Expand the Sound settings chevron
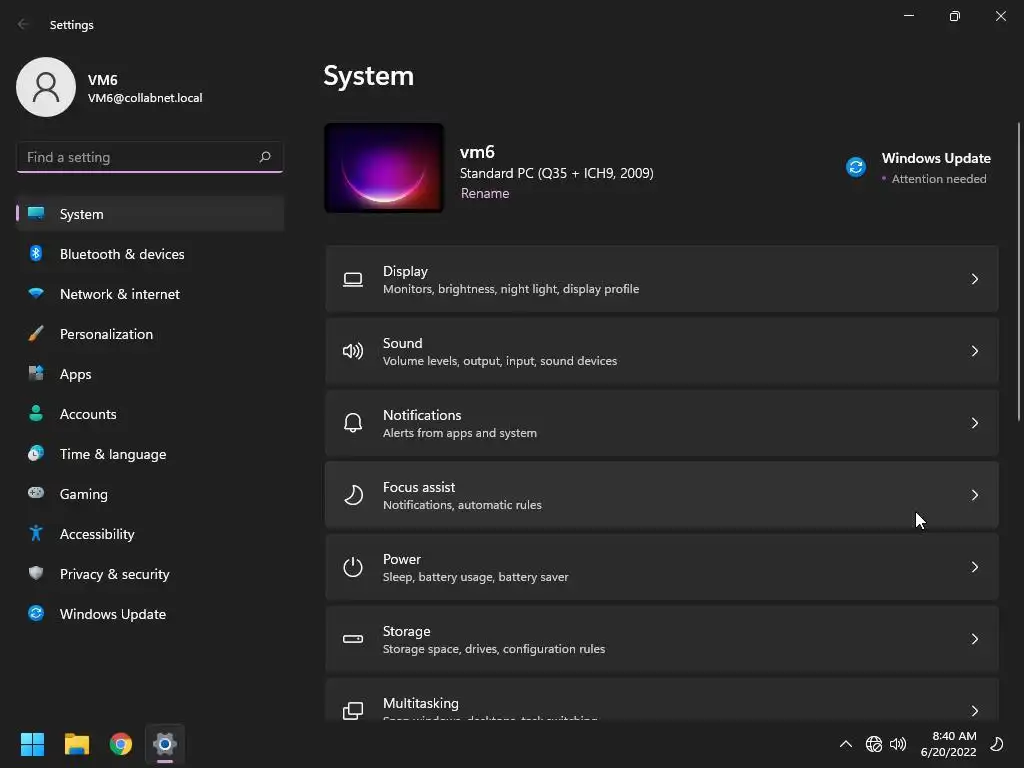Image resolution: width=1024 pixels, height=768 pixels. tap(974, 351)
